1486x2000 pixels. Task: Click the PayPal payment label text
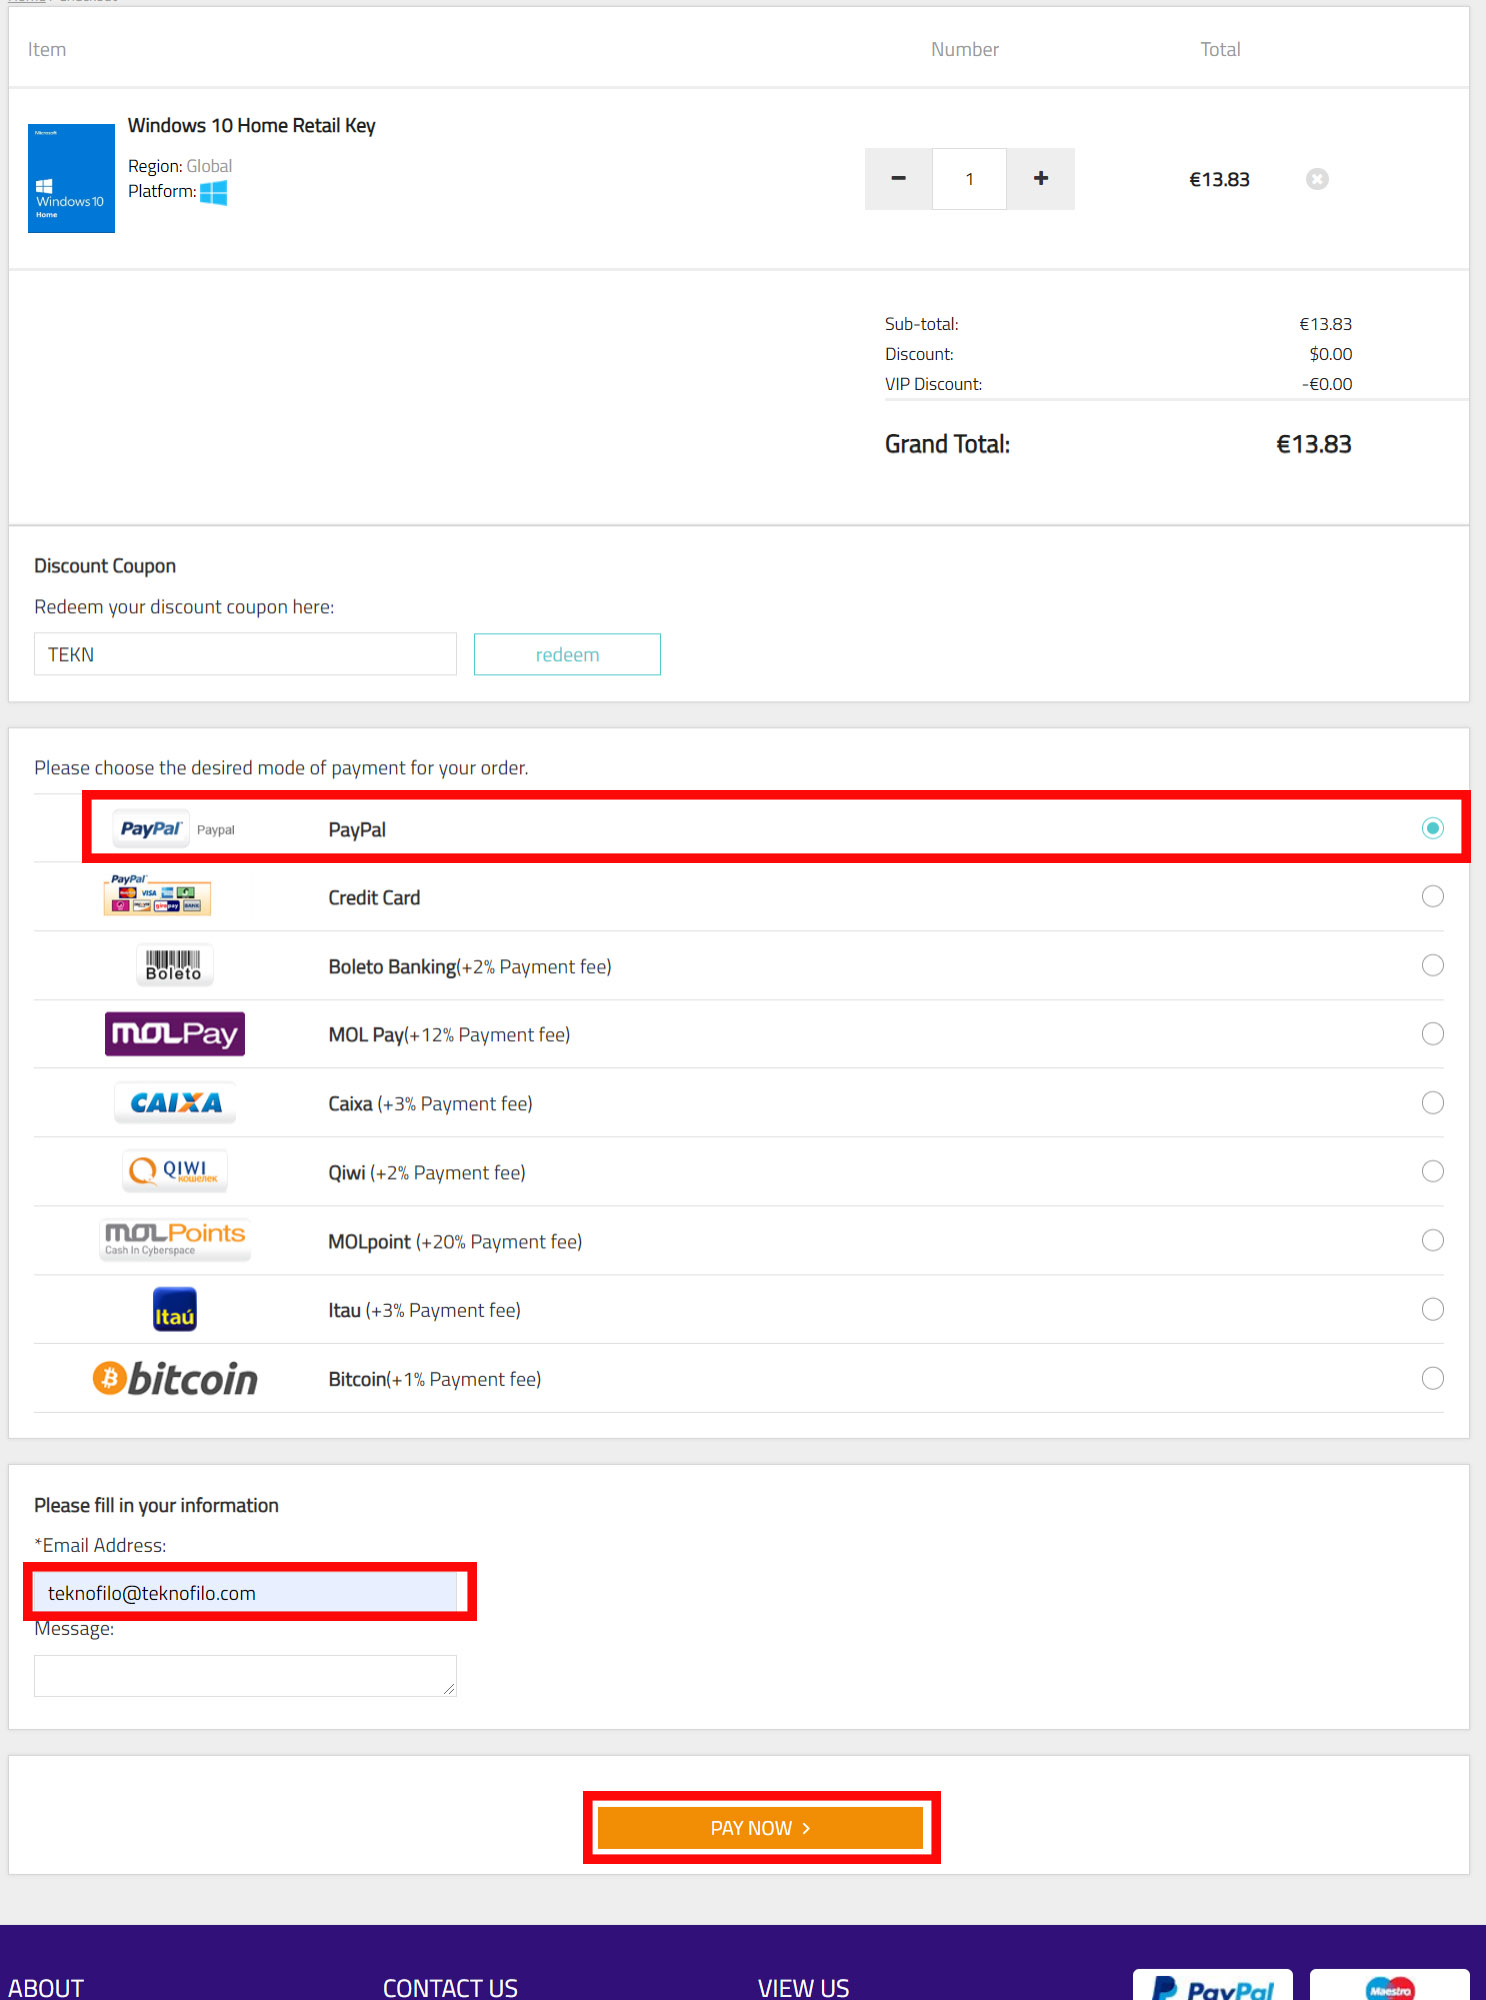(357, 830)
